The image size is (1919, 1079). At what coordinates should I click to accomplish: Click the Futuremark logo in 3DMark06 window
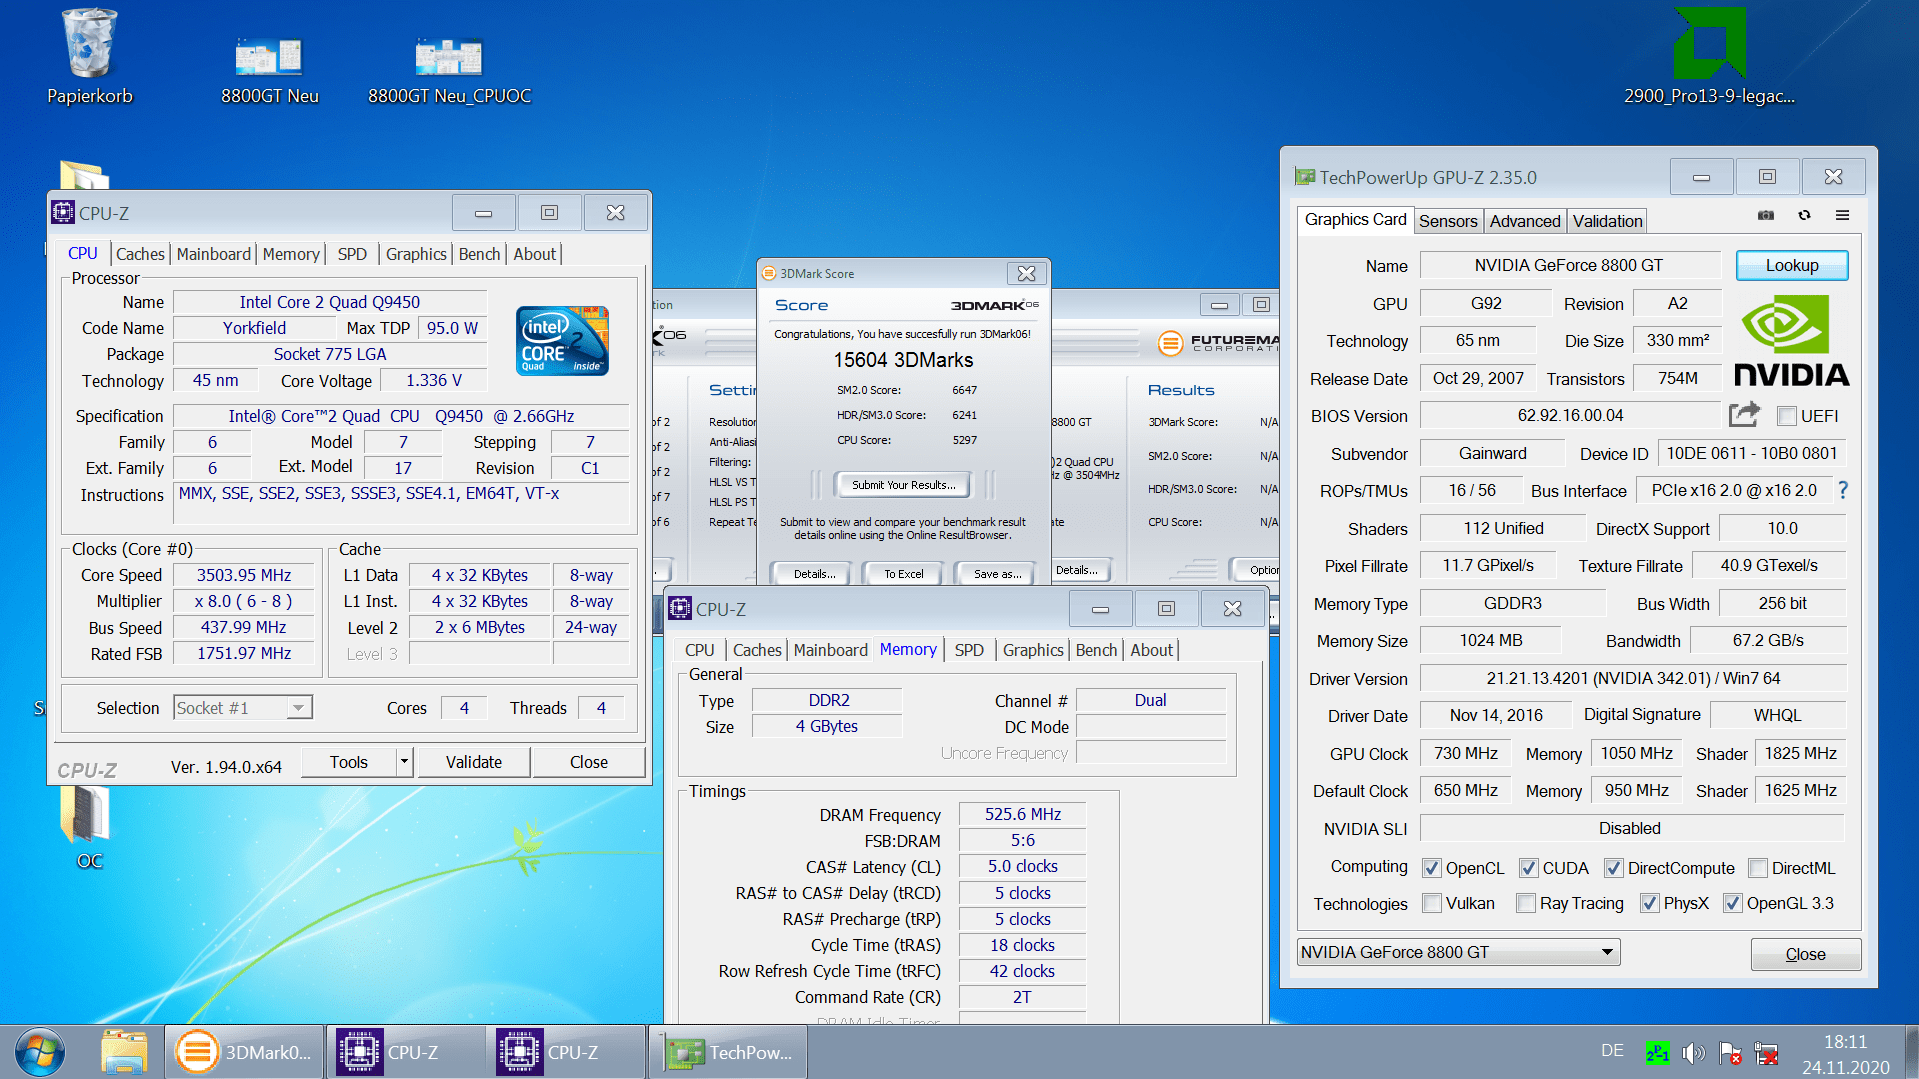(x=1218, y=342)
